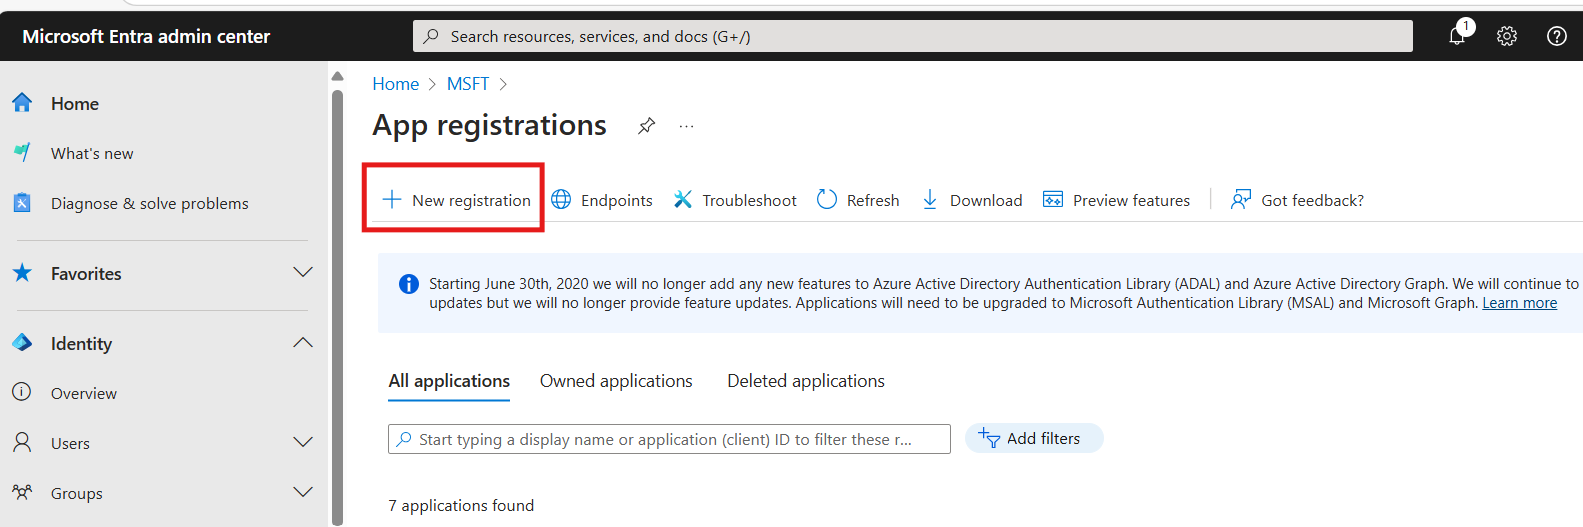Click the info icon in ADAL banner
This screenshot has height=527, width=1583.
[x=409, y=284]
